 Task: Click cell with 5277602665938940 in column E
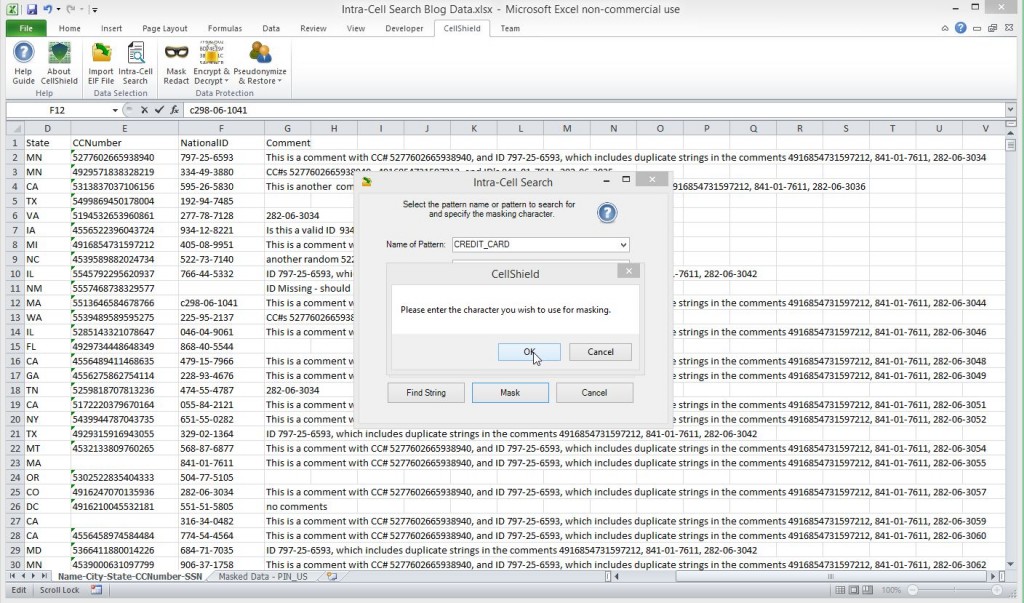click(124, 157)
